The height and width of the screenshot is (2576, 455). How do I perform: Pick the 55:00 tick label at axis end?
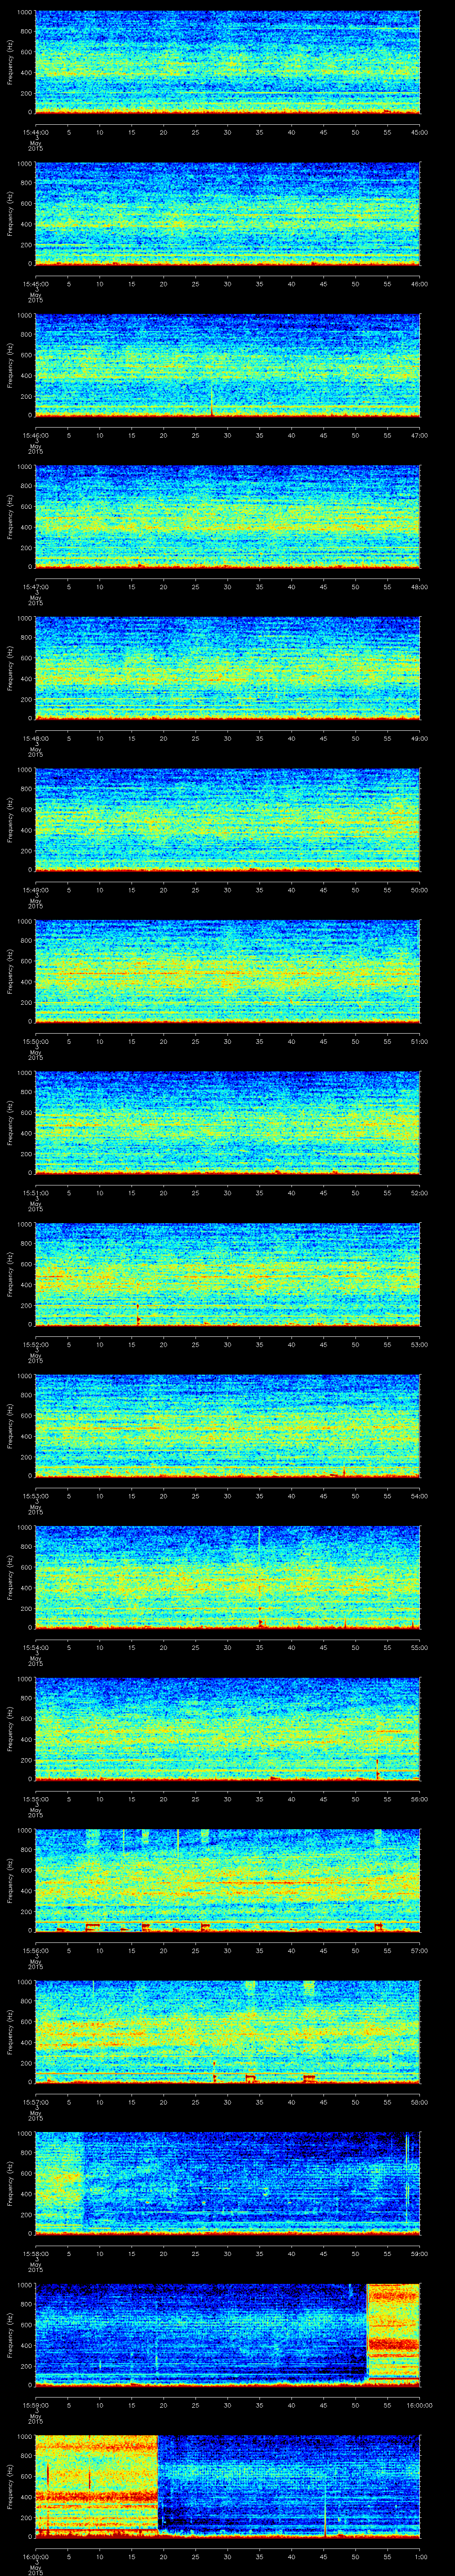(419, 1647)
